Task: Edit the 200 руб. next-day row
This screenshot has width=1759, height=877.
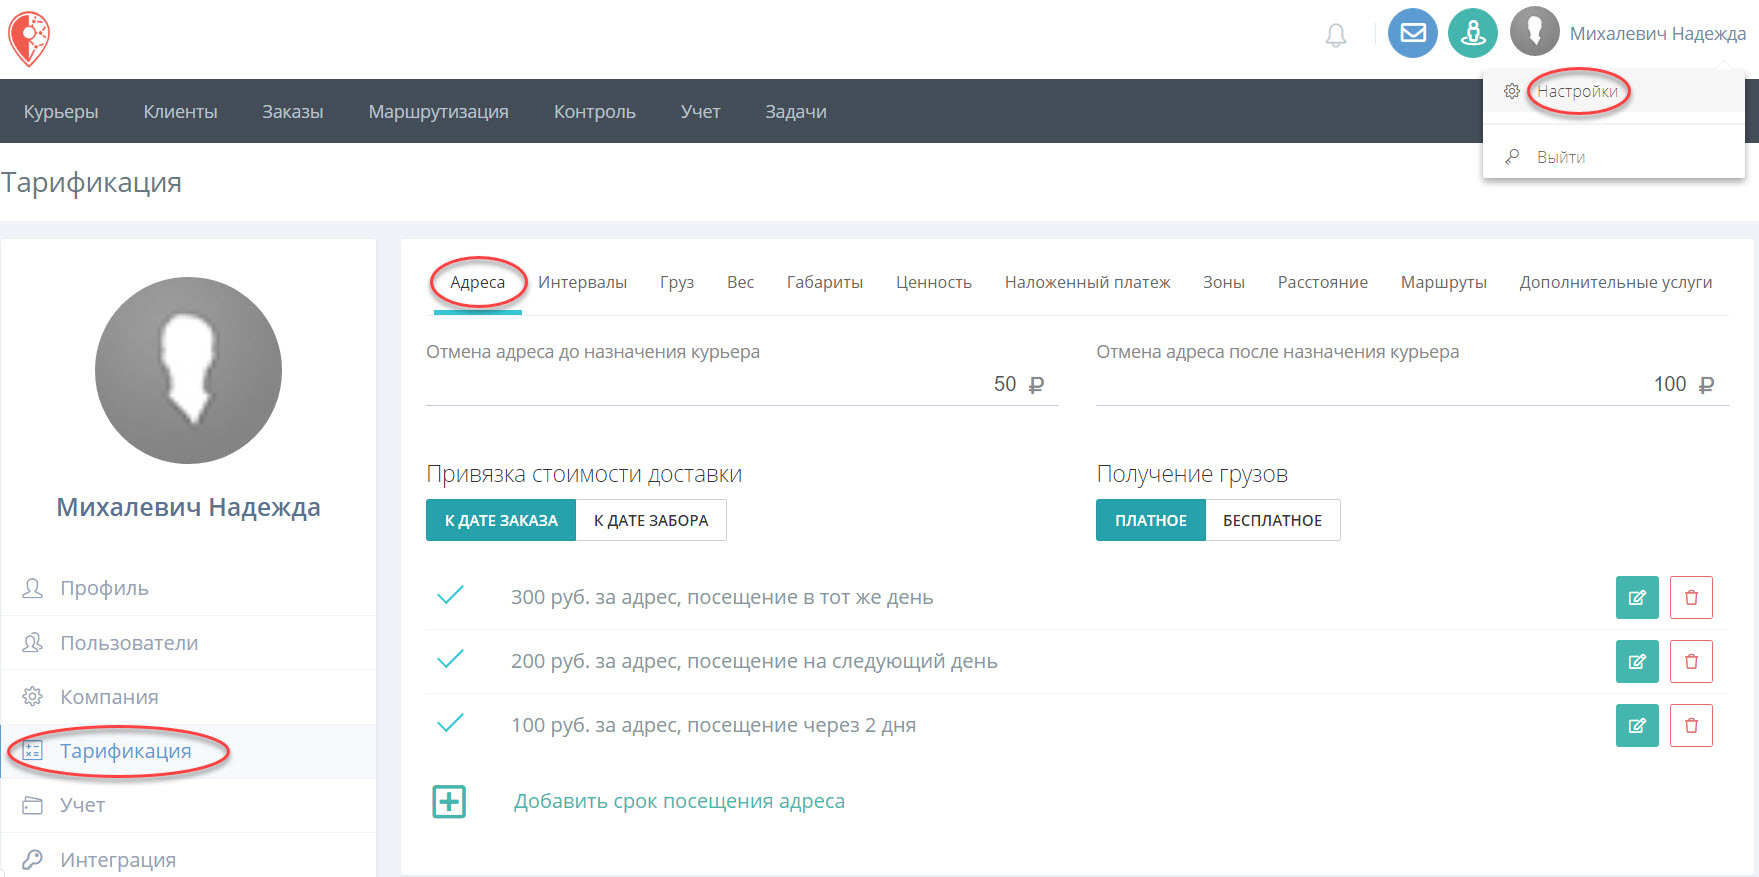Action: 1637,661
